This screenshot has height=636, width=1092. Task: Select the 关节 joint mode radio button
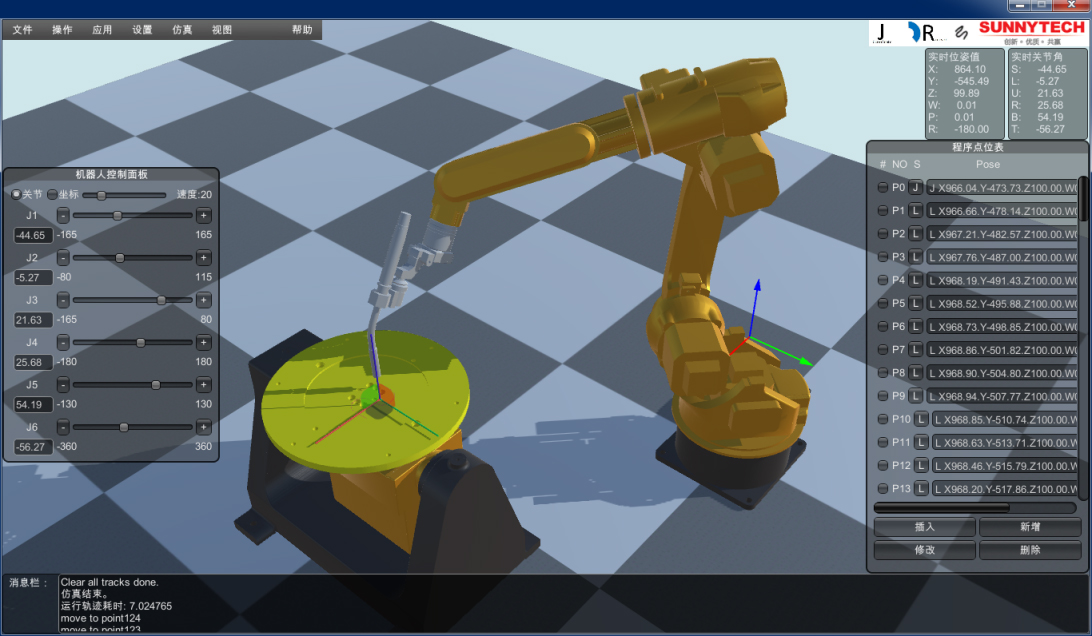click(16, 194)
